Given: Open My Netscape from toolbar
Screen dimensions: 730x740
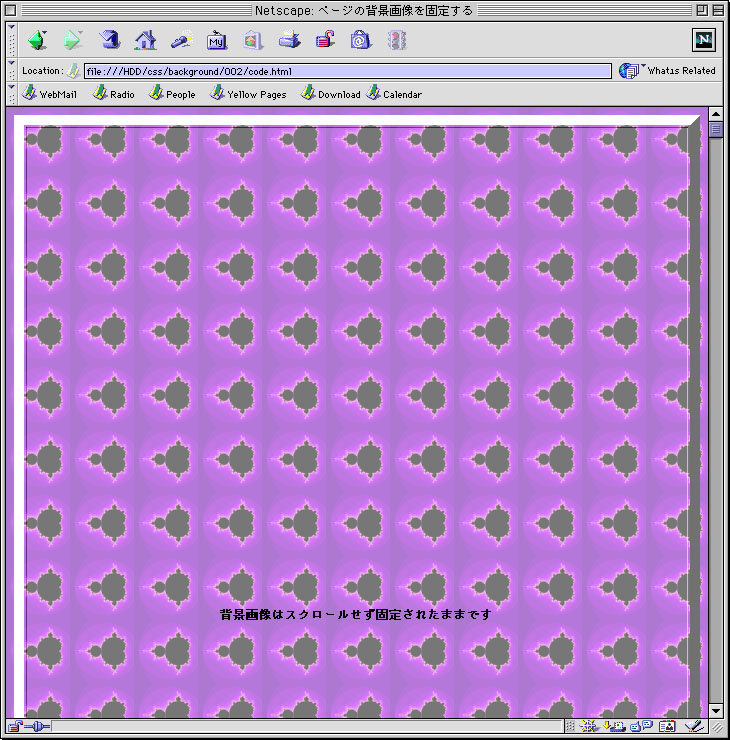Looking at the screenshot, I should click(217, 40).
